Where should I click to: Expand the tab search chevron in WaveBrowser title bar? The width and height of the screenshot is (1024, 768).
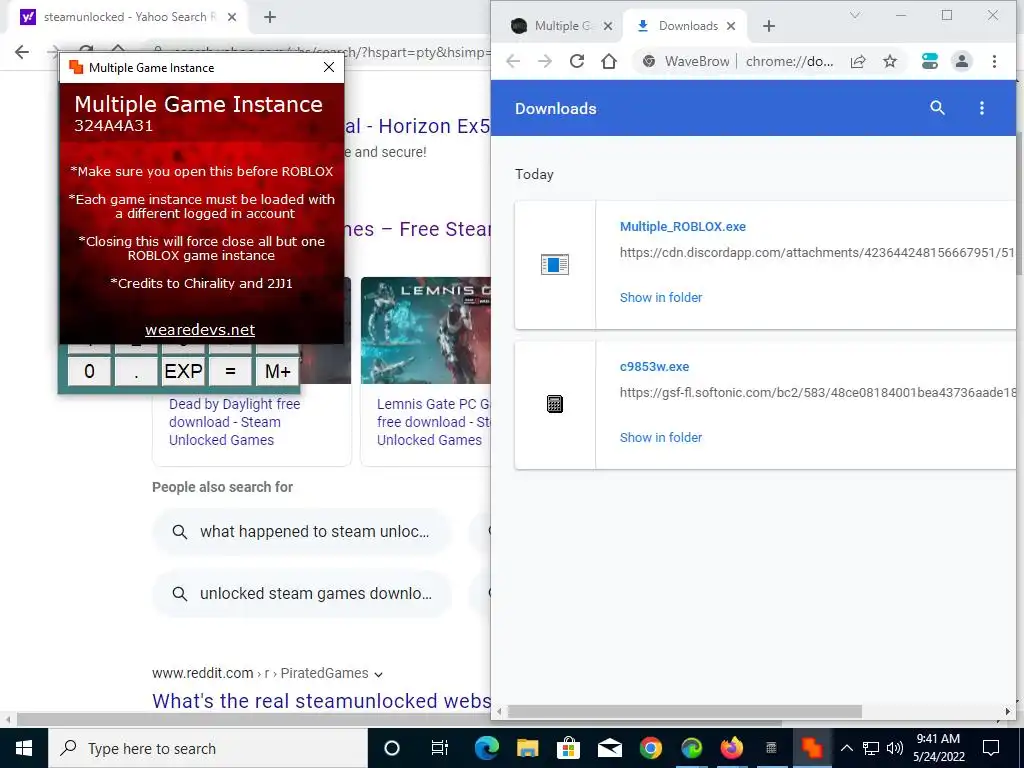point(854,15)
